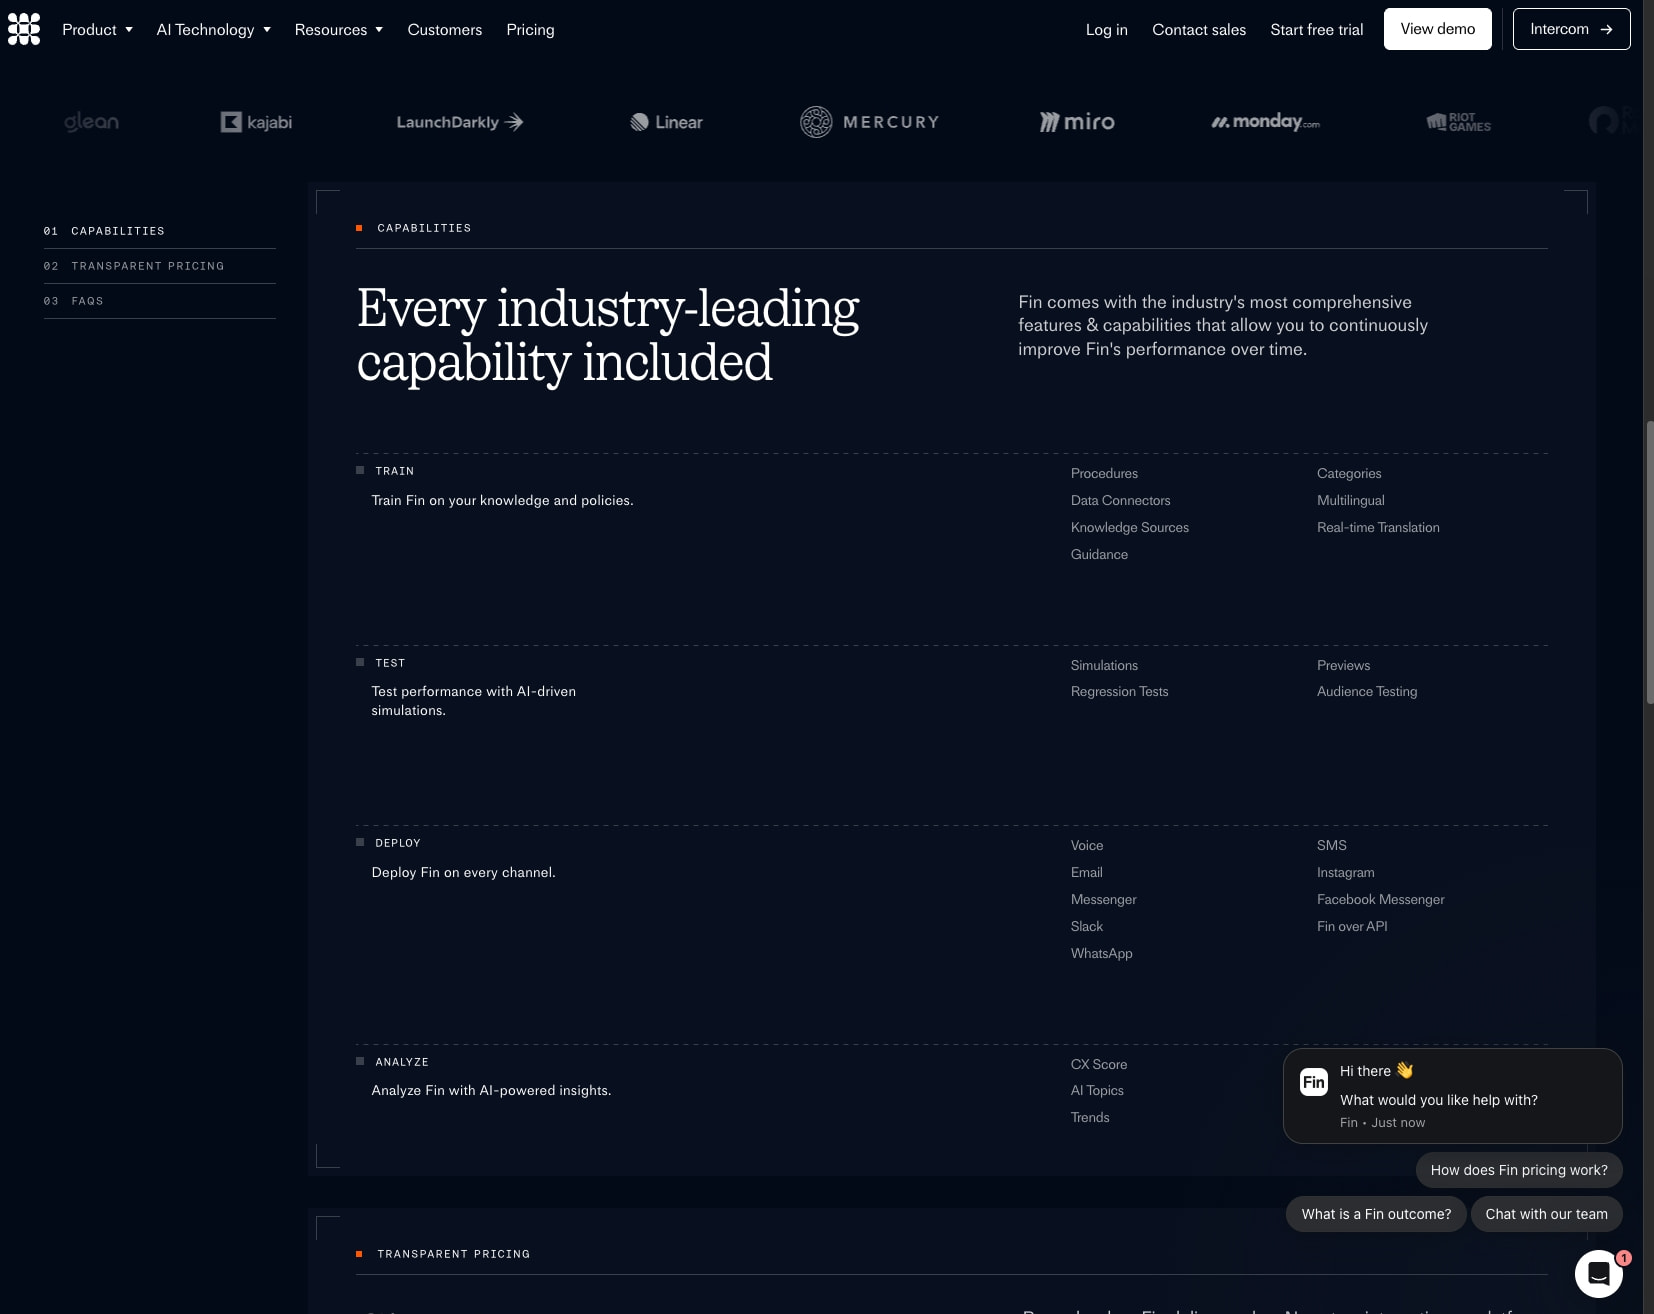
Task: Click the Fin logo icon in the header
Action: [x=24, y=29]
